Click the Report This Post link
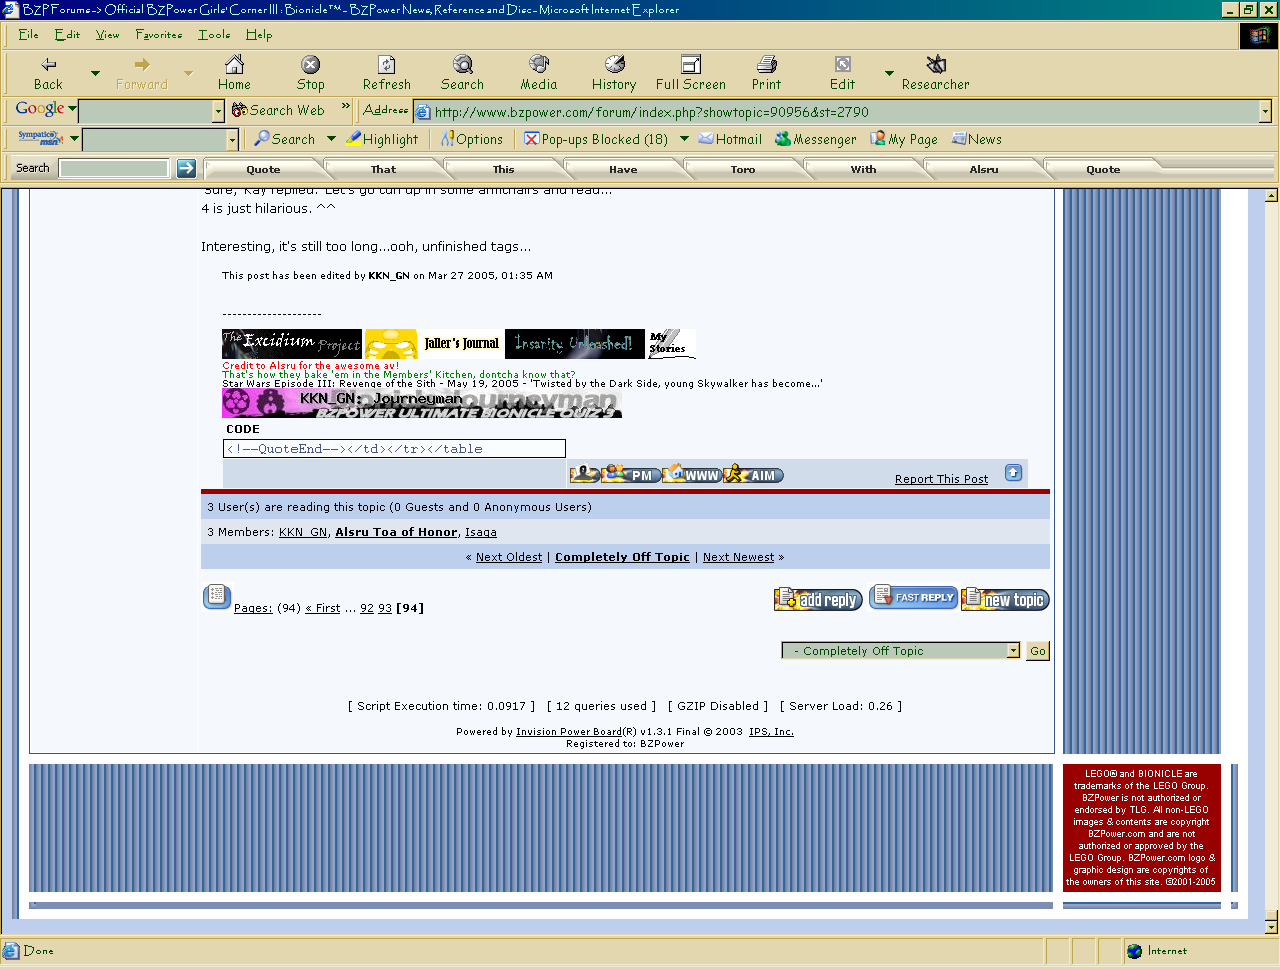 point(941,479)
